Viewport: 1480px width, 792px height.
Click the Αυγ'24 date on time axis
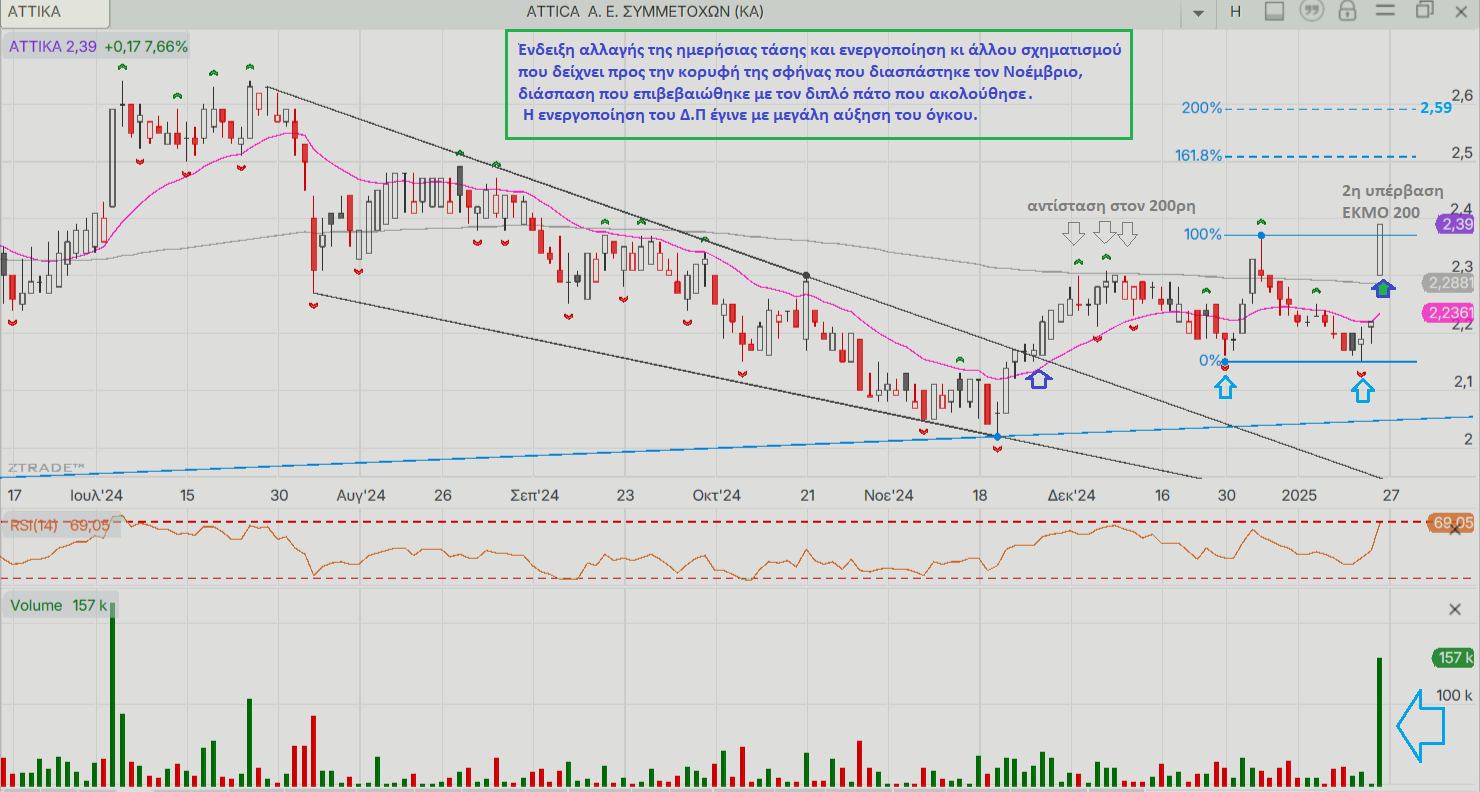click(361, 495)
